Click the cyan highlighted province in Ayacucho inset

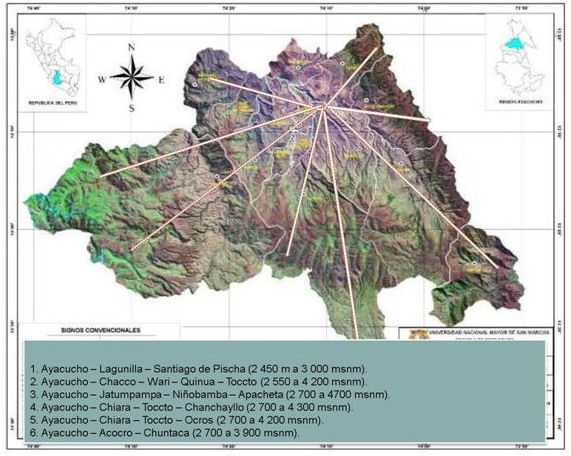point(514,44)
